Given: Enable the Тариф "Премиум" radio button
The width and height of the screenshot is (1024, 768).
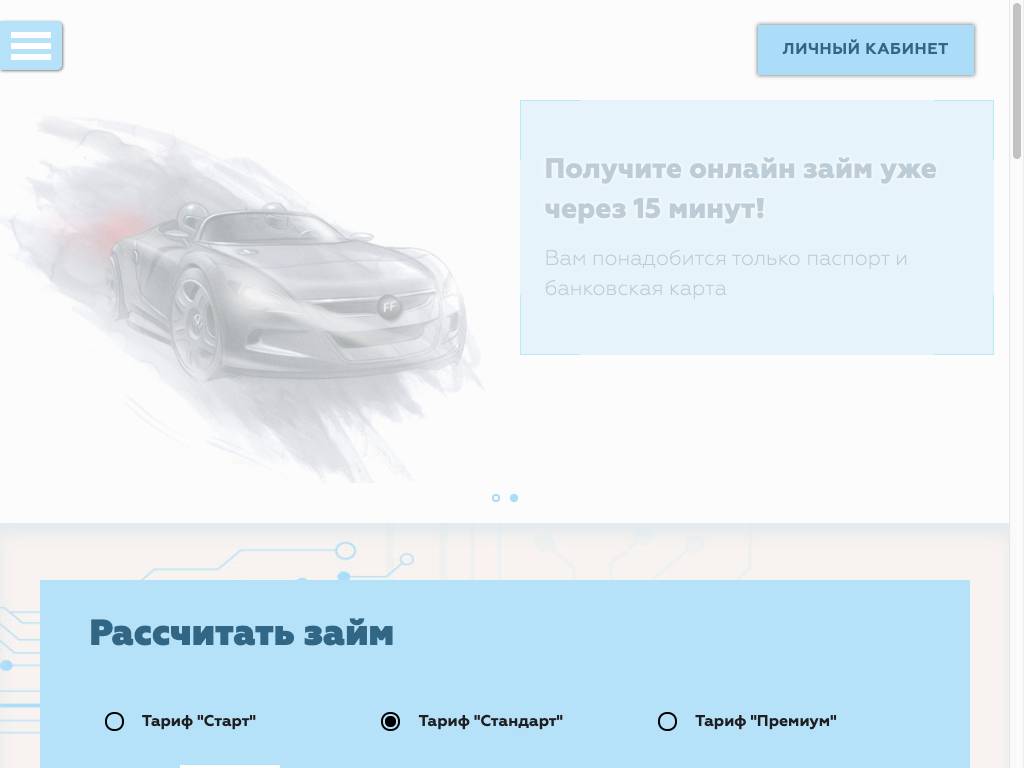Looking at the screenshot, I should pyautogui.click(x=668, y=721).
